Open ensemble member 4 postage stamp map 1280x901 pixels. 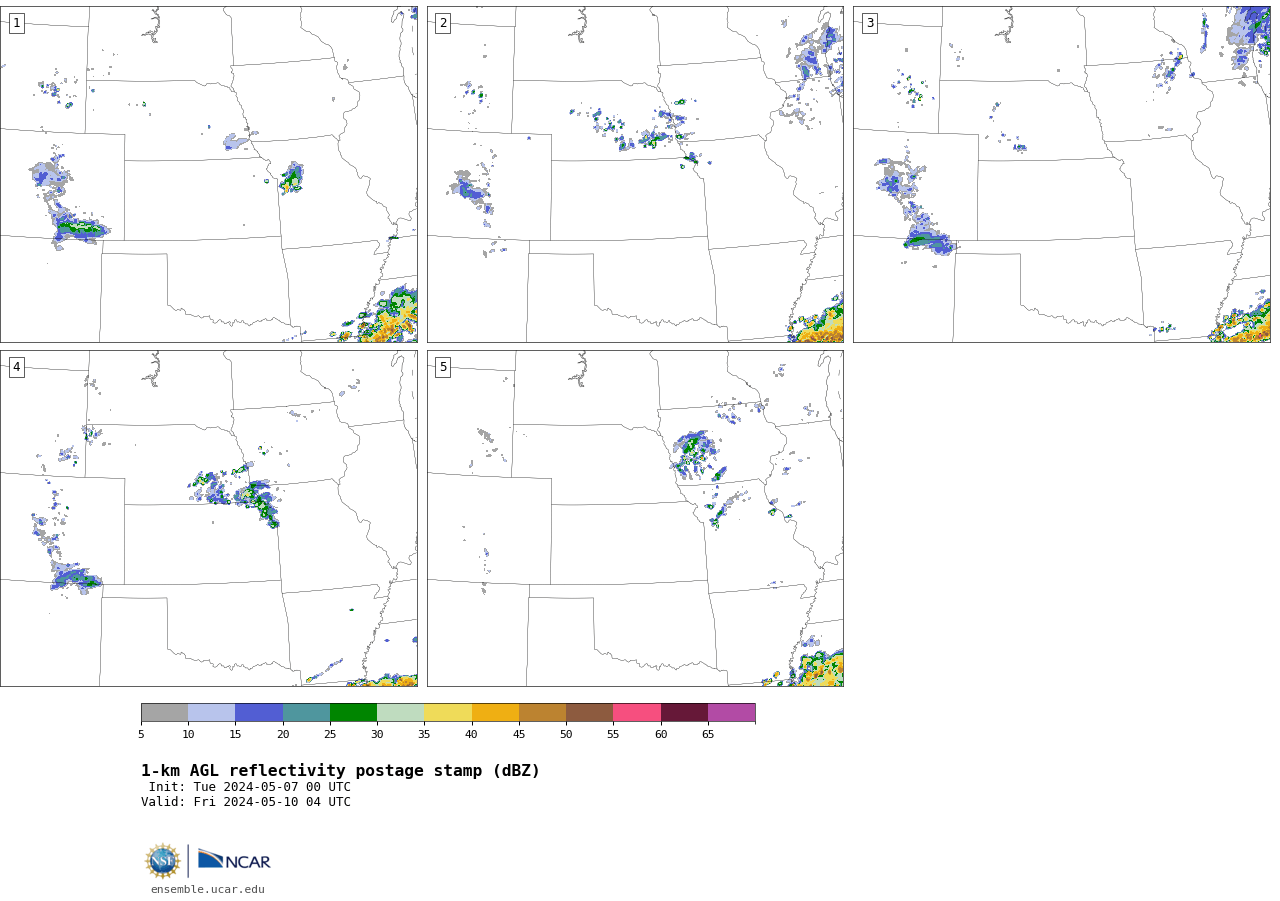click(209, 518)
